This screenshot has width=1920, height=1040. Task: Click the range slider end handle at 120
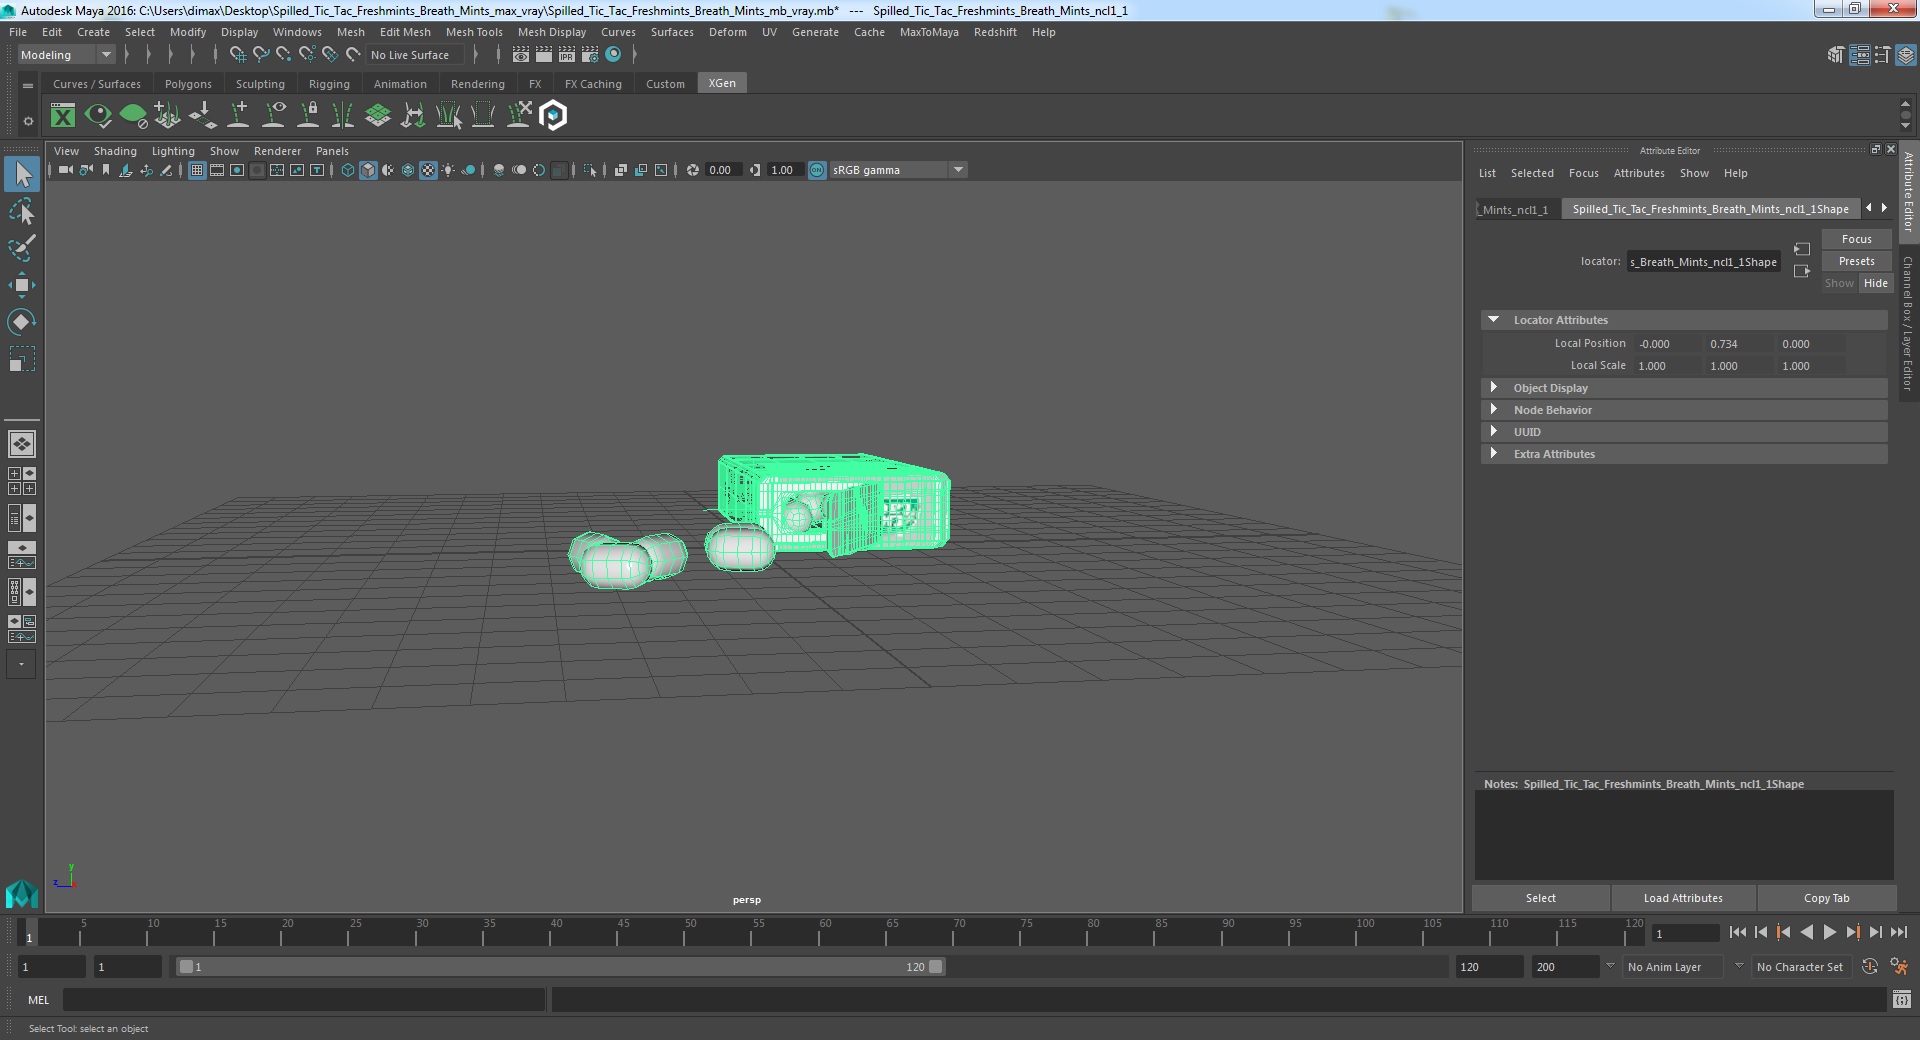click(935, 967)
